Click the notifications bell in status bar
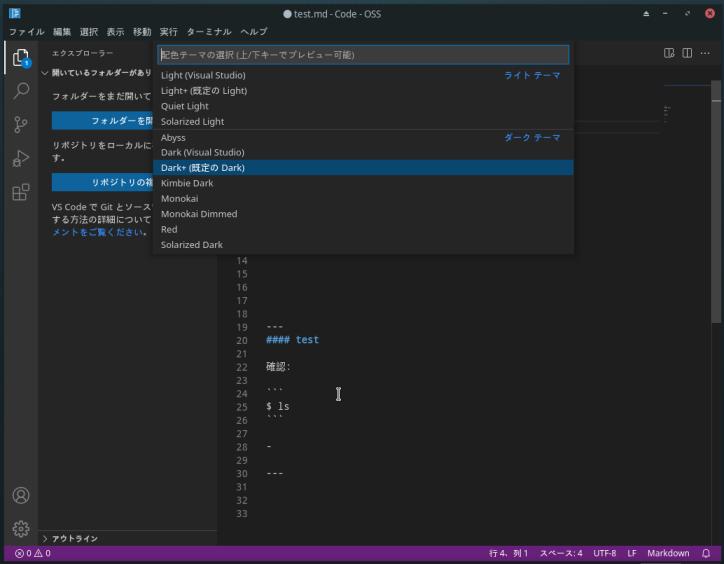 pyautogui.click(x=706, y=553)
